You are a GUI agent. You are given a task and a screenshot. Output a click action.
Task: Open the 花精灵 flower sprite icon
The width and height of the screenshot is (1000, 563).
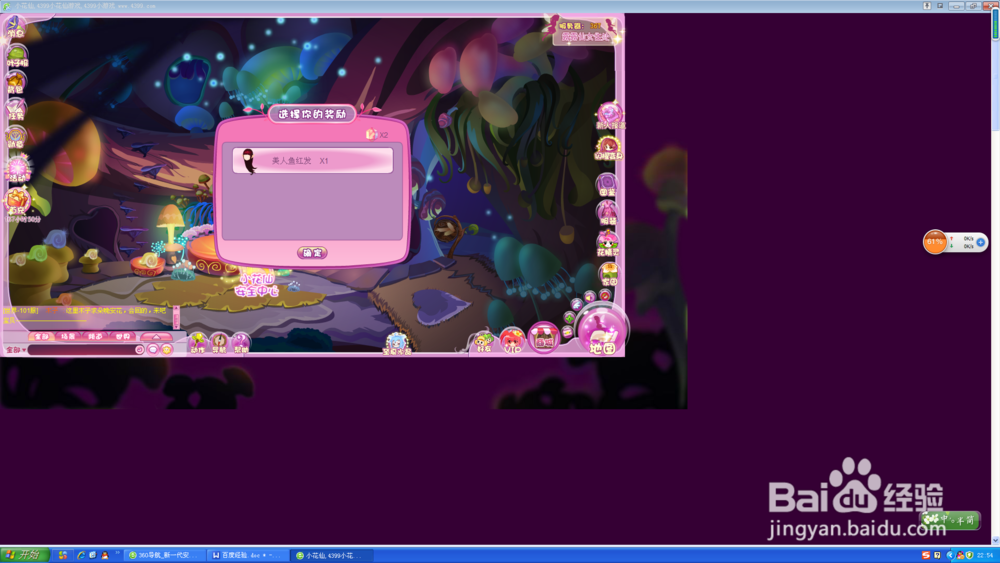point(607,243)
